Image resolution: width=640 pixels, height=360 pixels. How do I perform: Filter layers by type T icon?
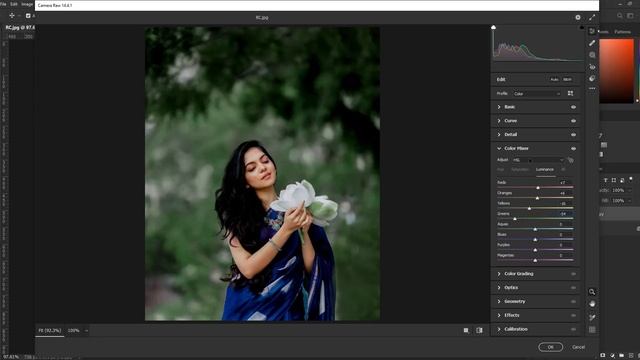pos(606,180)
